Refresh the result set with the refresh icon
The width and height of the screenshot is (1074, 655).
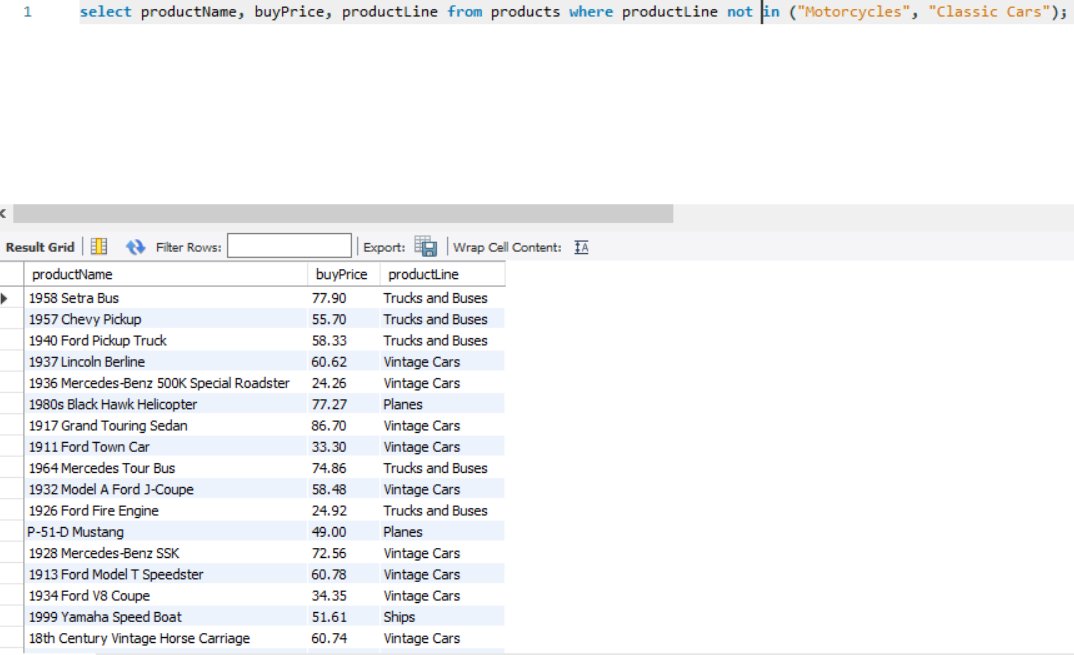136,247
